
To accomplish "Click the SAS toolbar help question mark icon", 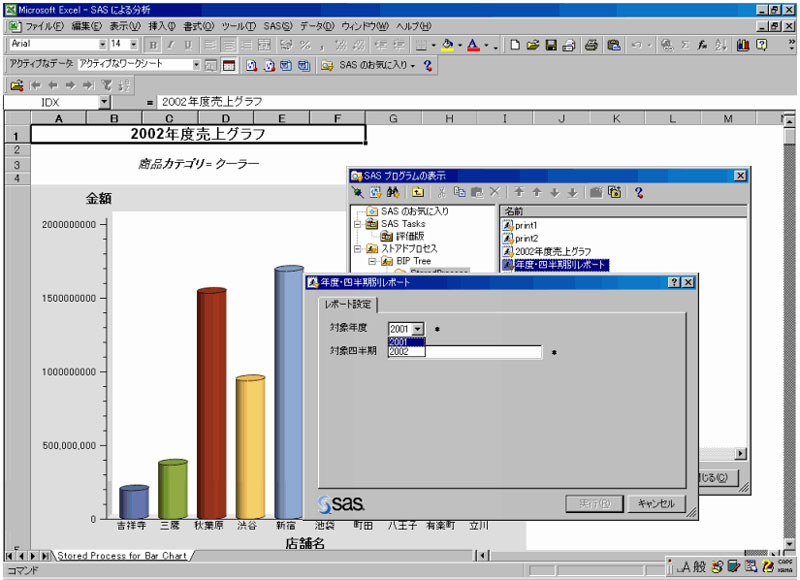I will coord(428,65).
